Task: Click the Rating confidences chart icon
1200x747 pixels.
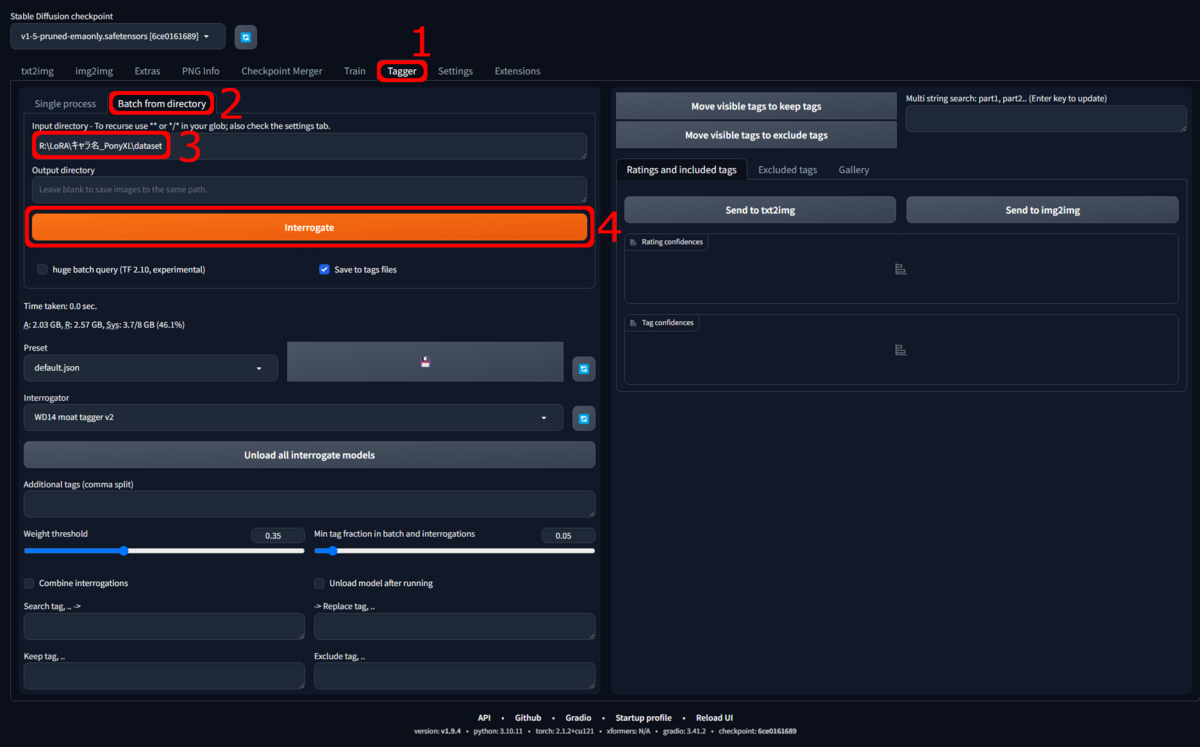Action: [x=900, y=269]
